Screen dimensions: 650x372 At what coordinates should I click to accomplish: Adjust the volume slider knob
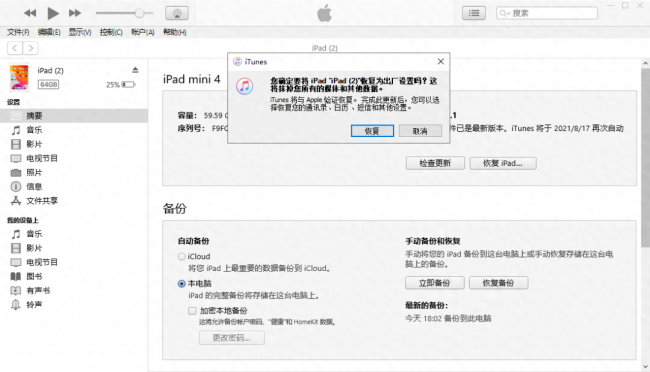[x=139, y=13]
